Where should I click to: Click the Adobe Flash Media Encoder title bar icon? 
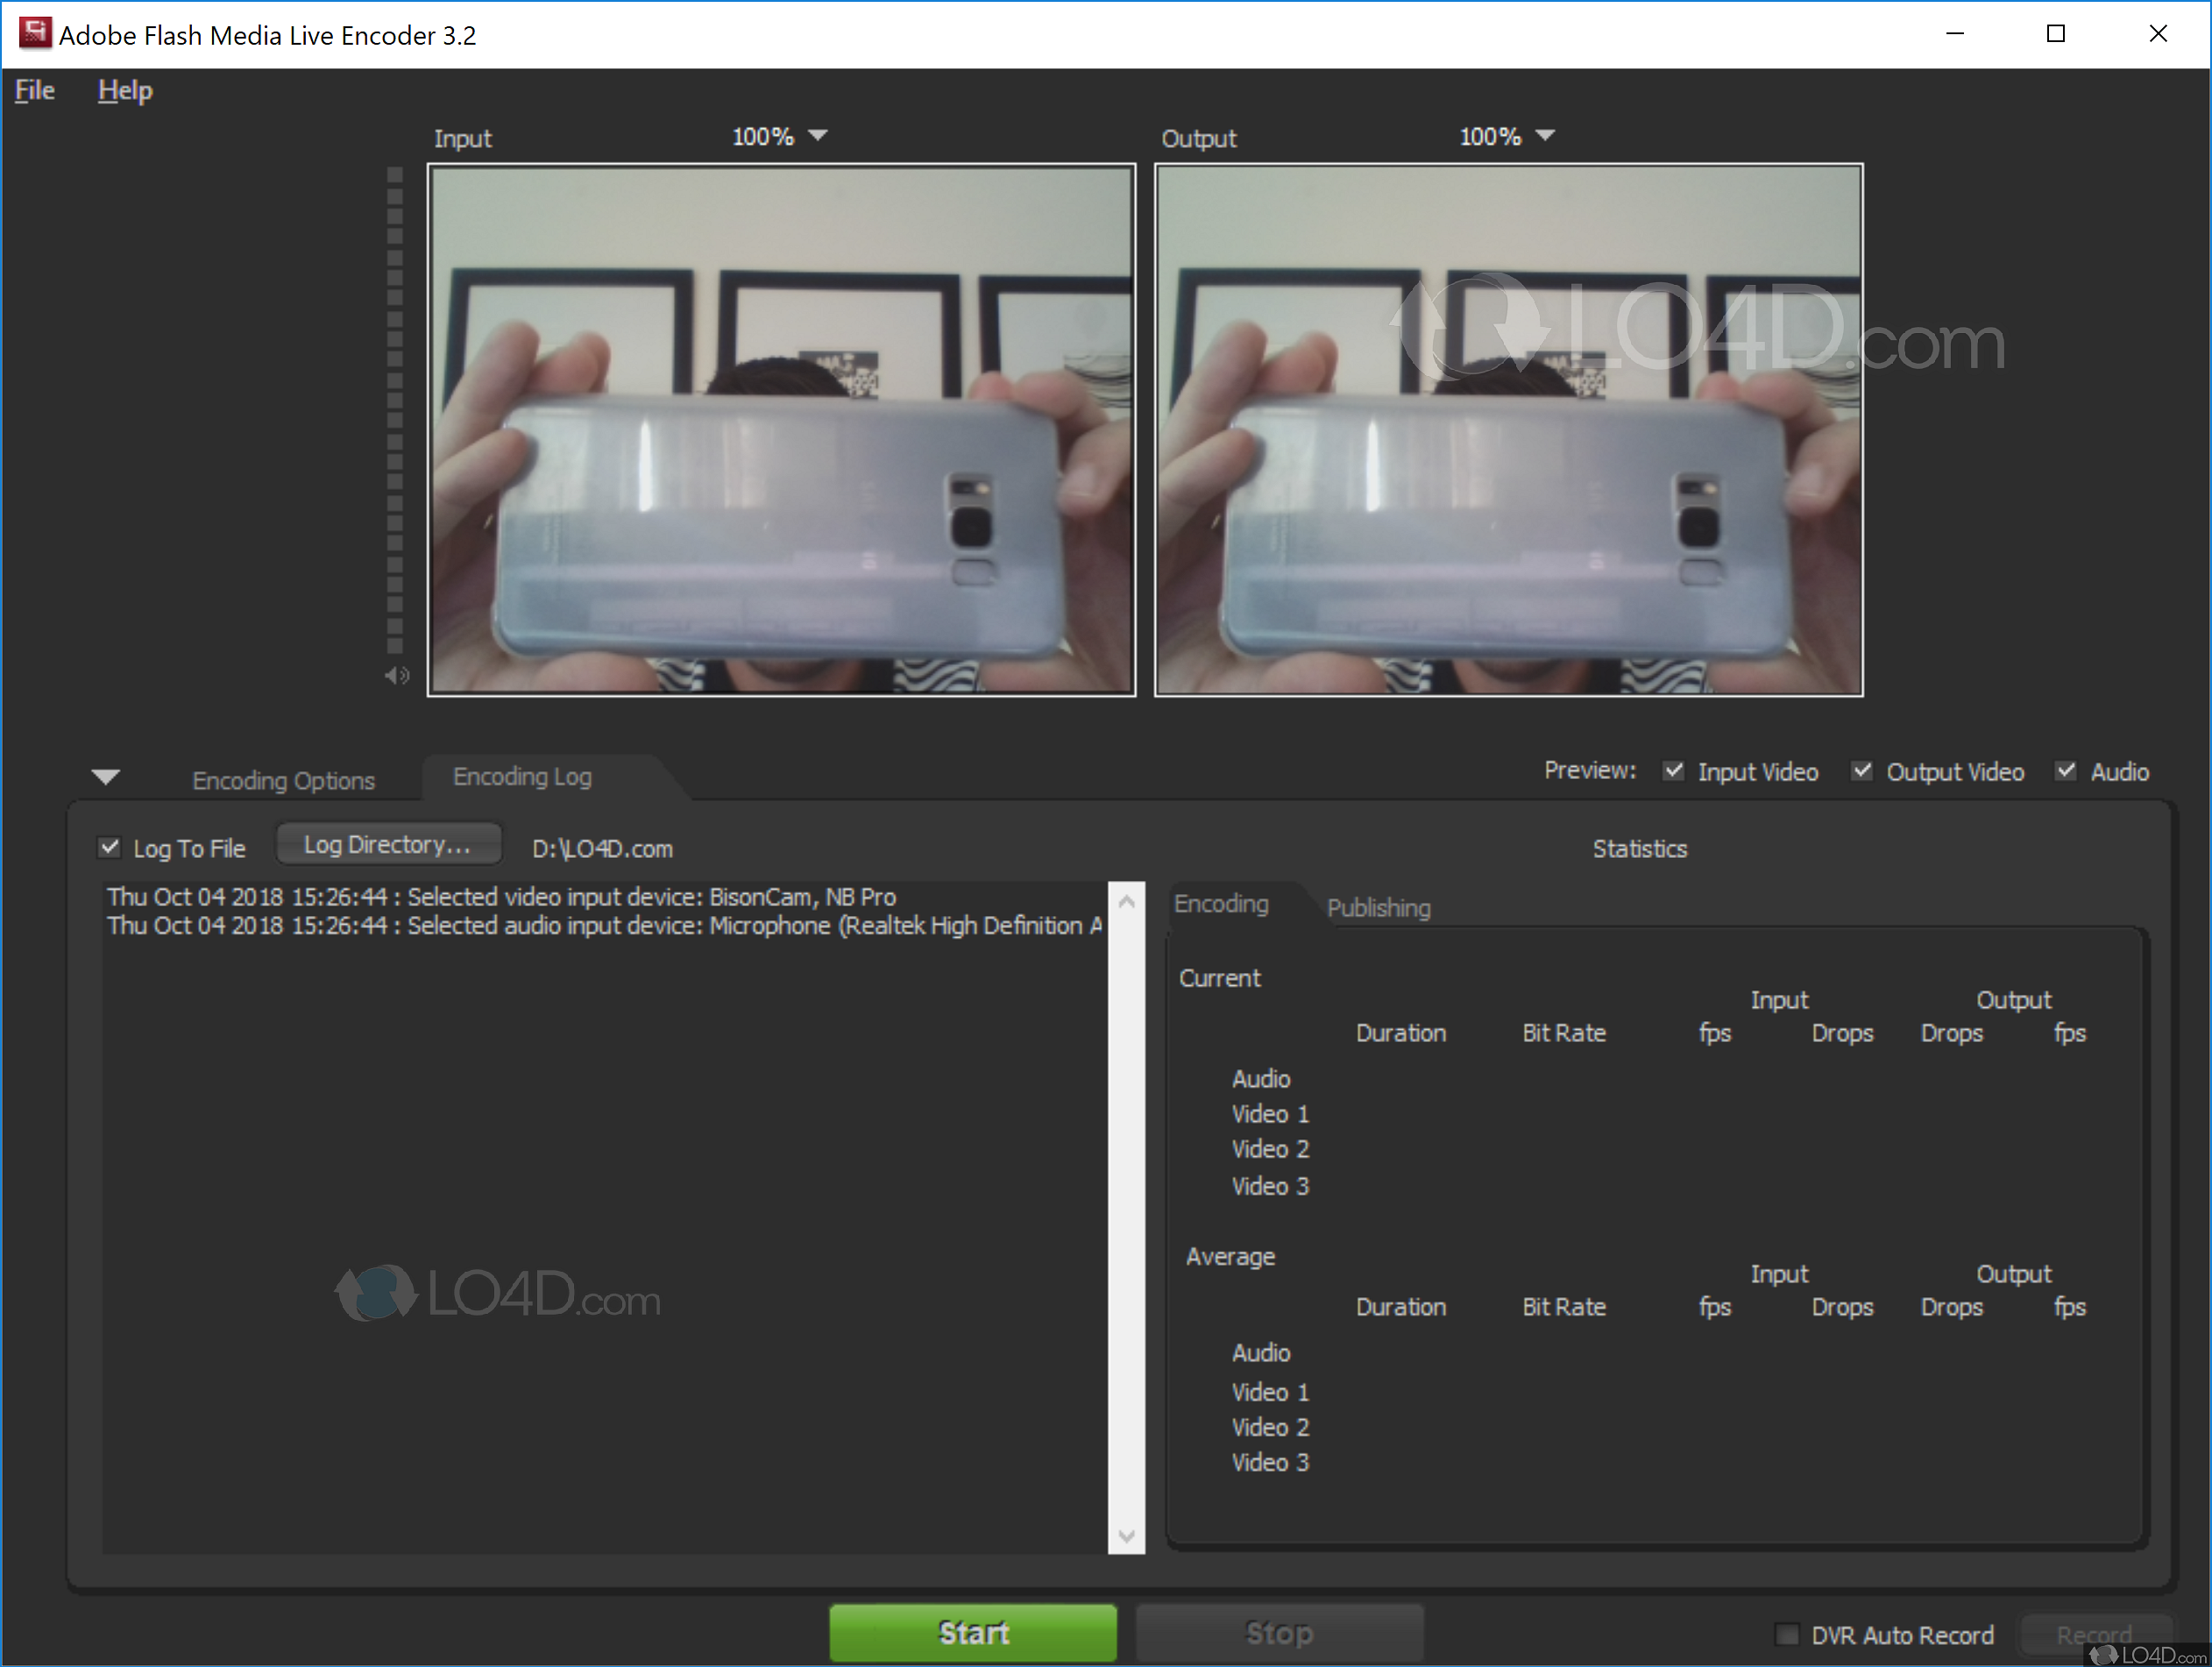coord(34,33)
